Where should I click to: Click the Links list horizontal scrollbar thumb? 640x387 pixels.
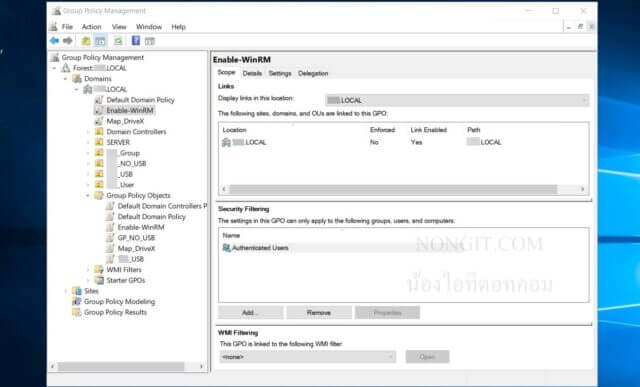pos(393,189)
